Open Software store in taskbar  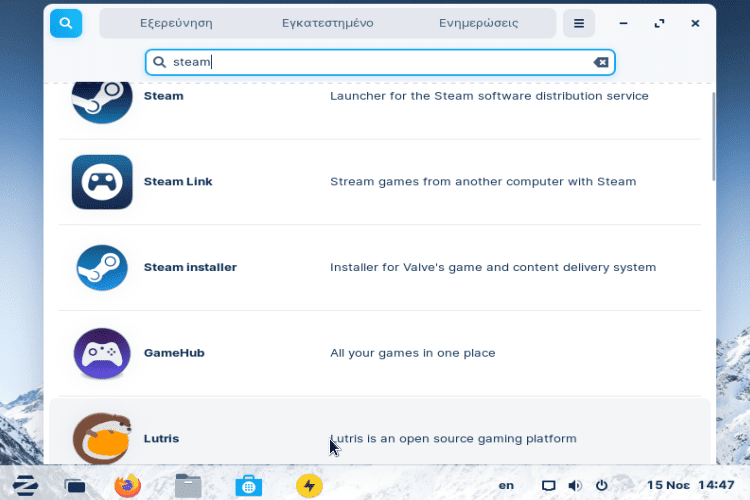click(249, 486)
